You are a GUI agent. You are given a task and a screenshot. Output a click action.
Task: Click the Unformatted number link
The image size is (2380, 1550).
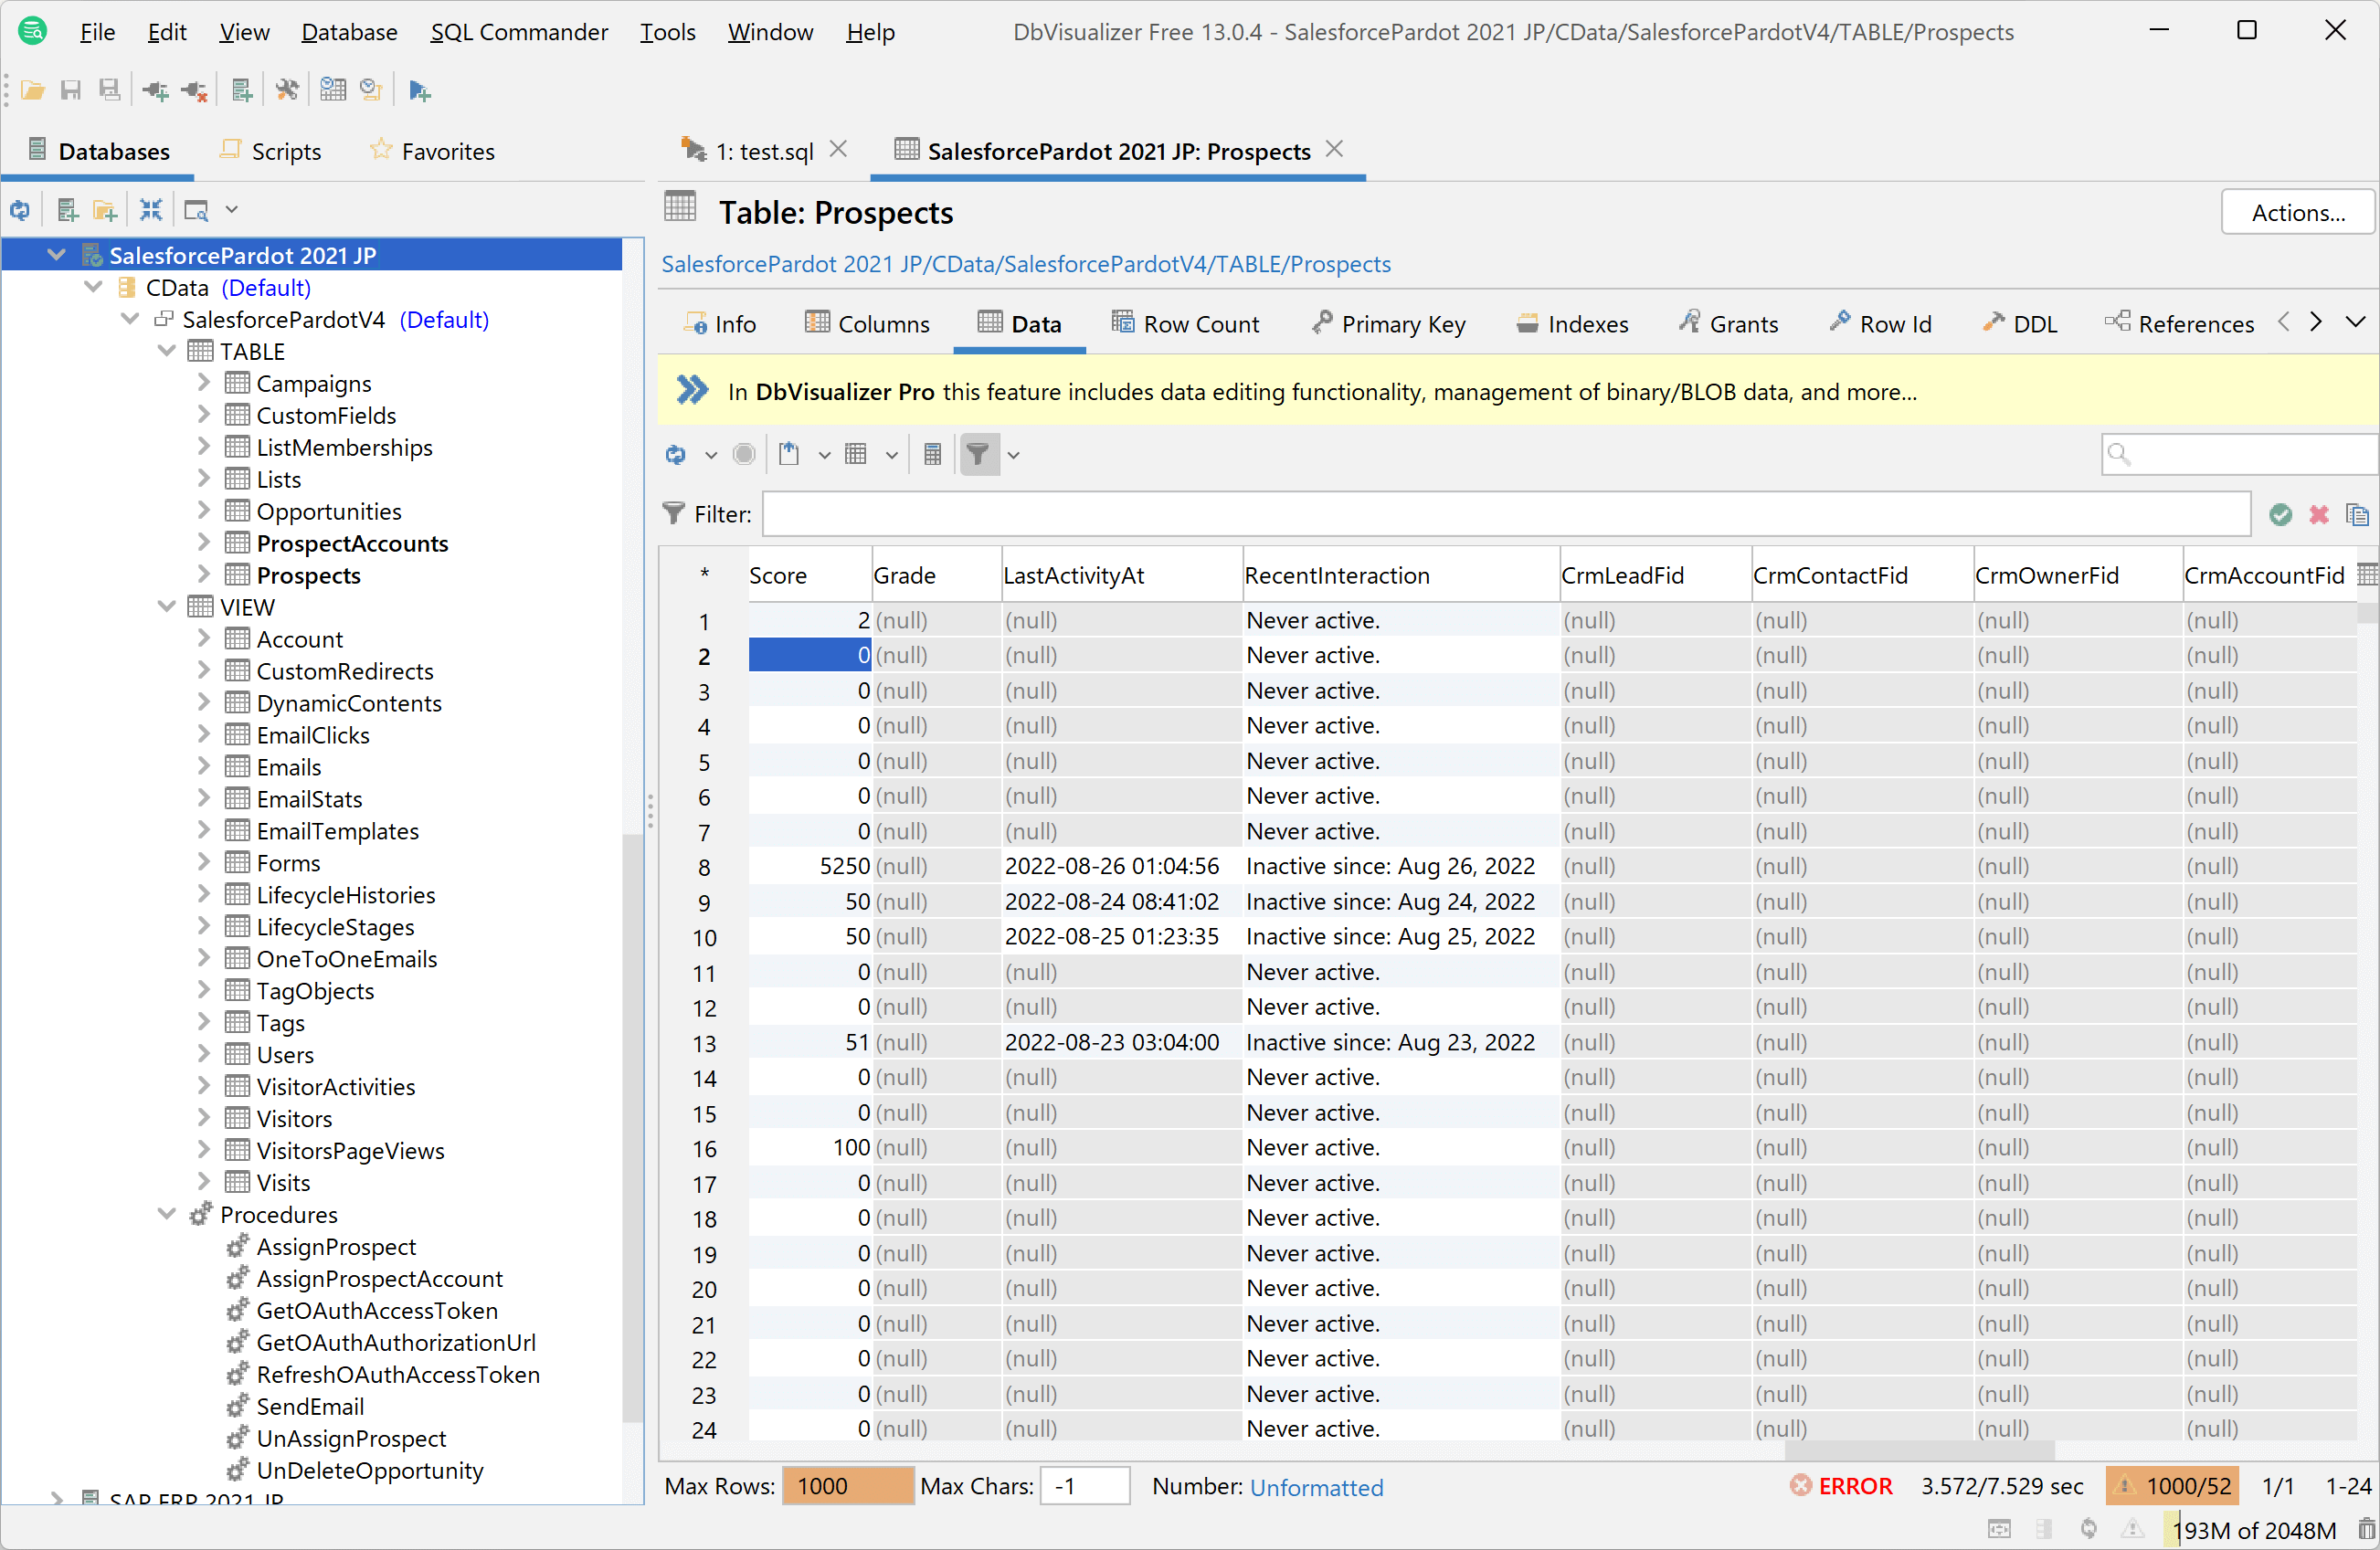[x=1316, y=1487]
